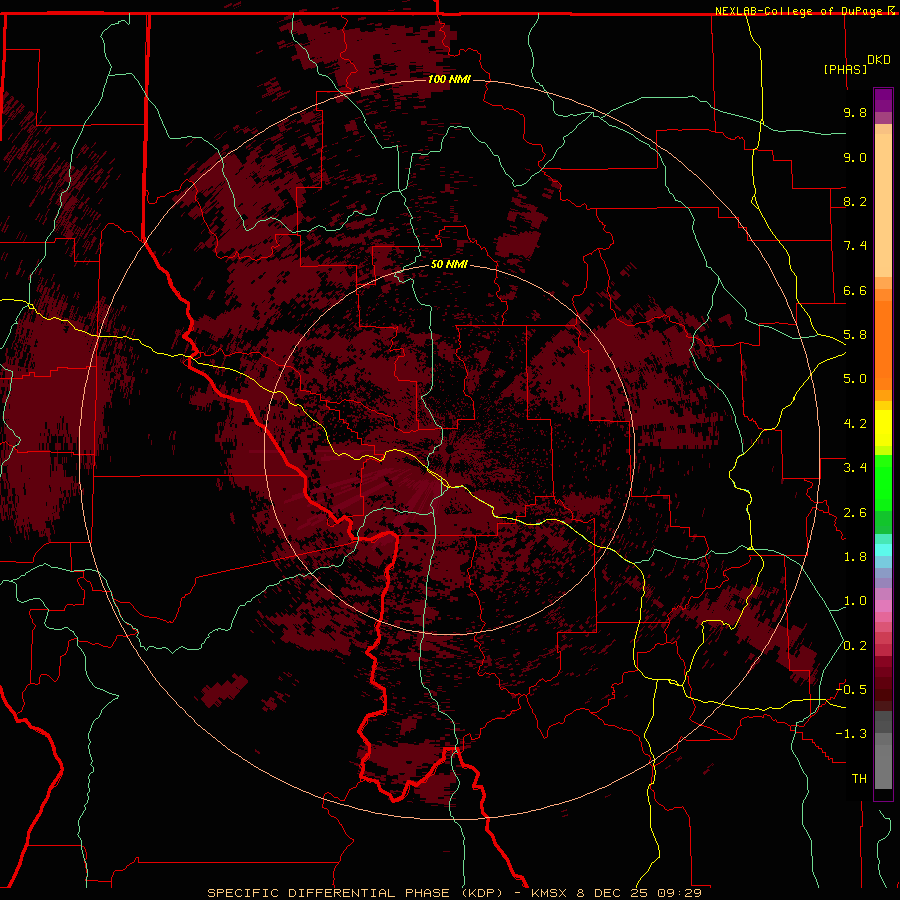The height and width of the screenshot is (900, 900).
Task: Click the 2.6 legend value
Action: click(855, 513)
